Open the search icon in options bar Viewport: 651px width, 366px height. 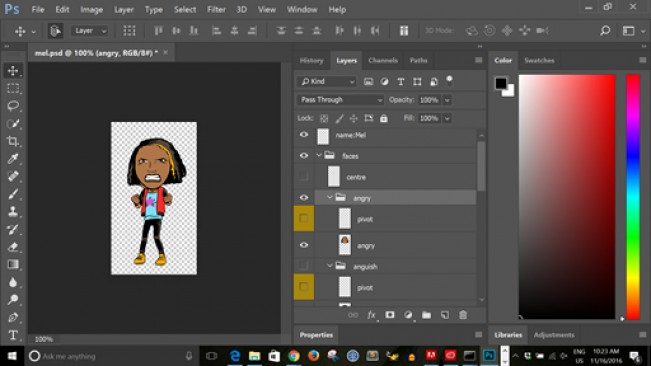pos(605,31)
